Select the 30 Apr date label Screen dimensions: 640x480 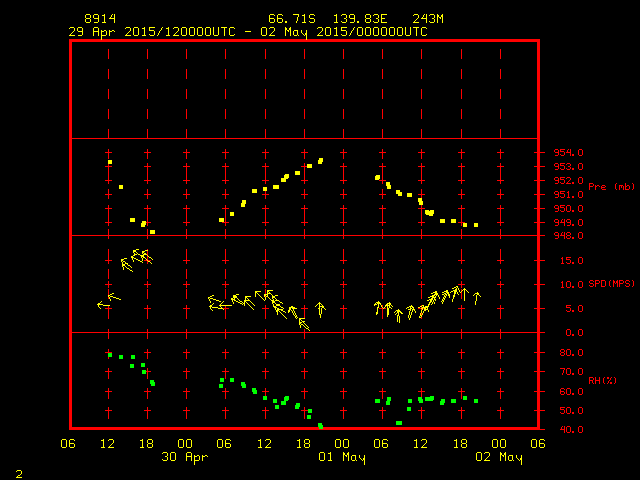point(185,457)
